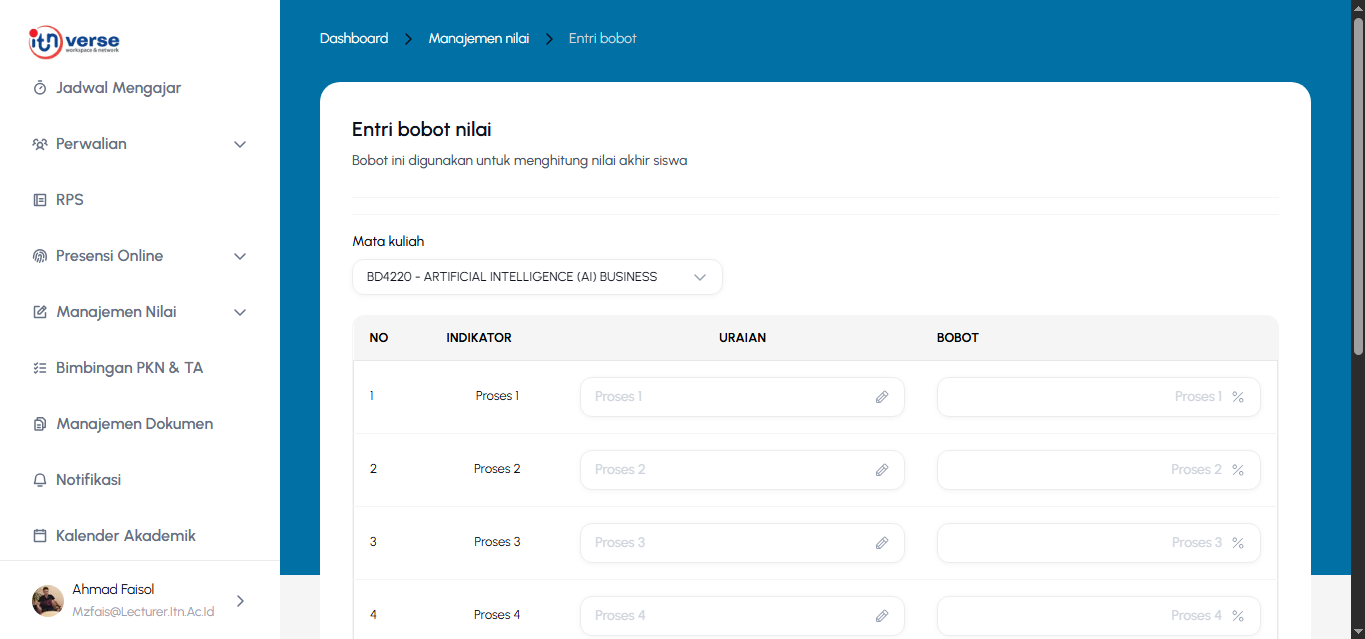
Task: Click the Proses 4 uraian input field
Action: click(x=742, y=616)
